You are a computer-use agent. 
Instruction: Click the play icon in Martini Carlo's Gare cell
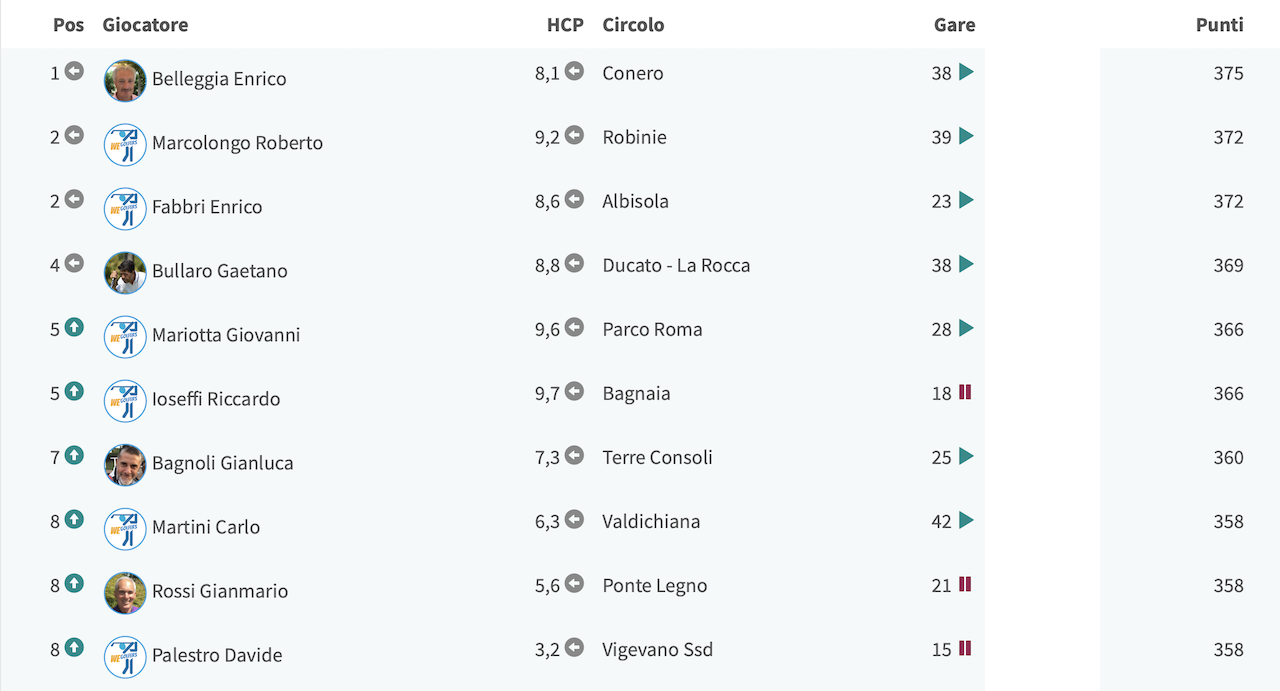pyautogui.click(x=966, y=520)
